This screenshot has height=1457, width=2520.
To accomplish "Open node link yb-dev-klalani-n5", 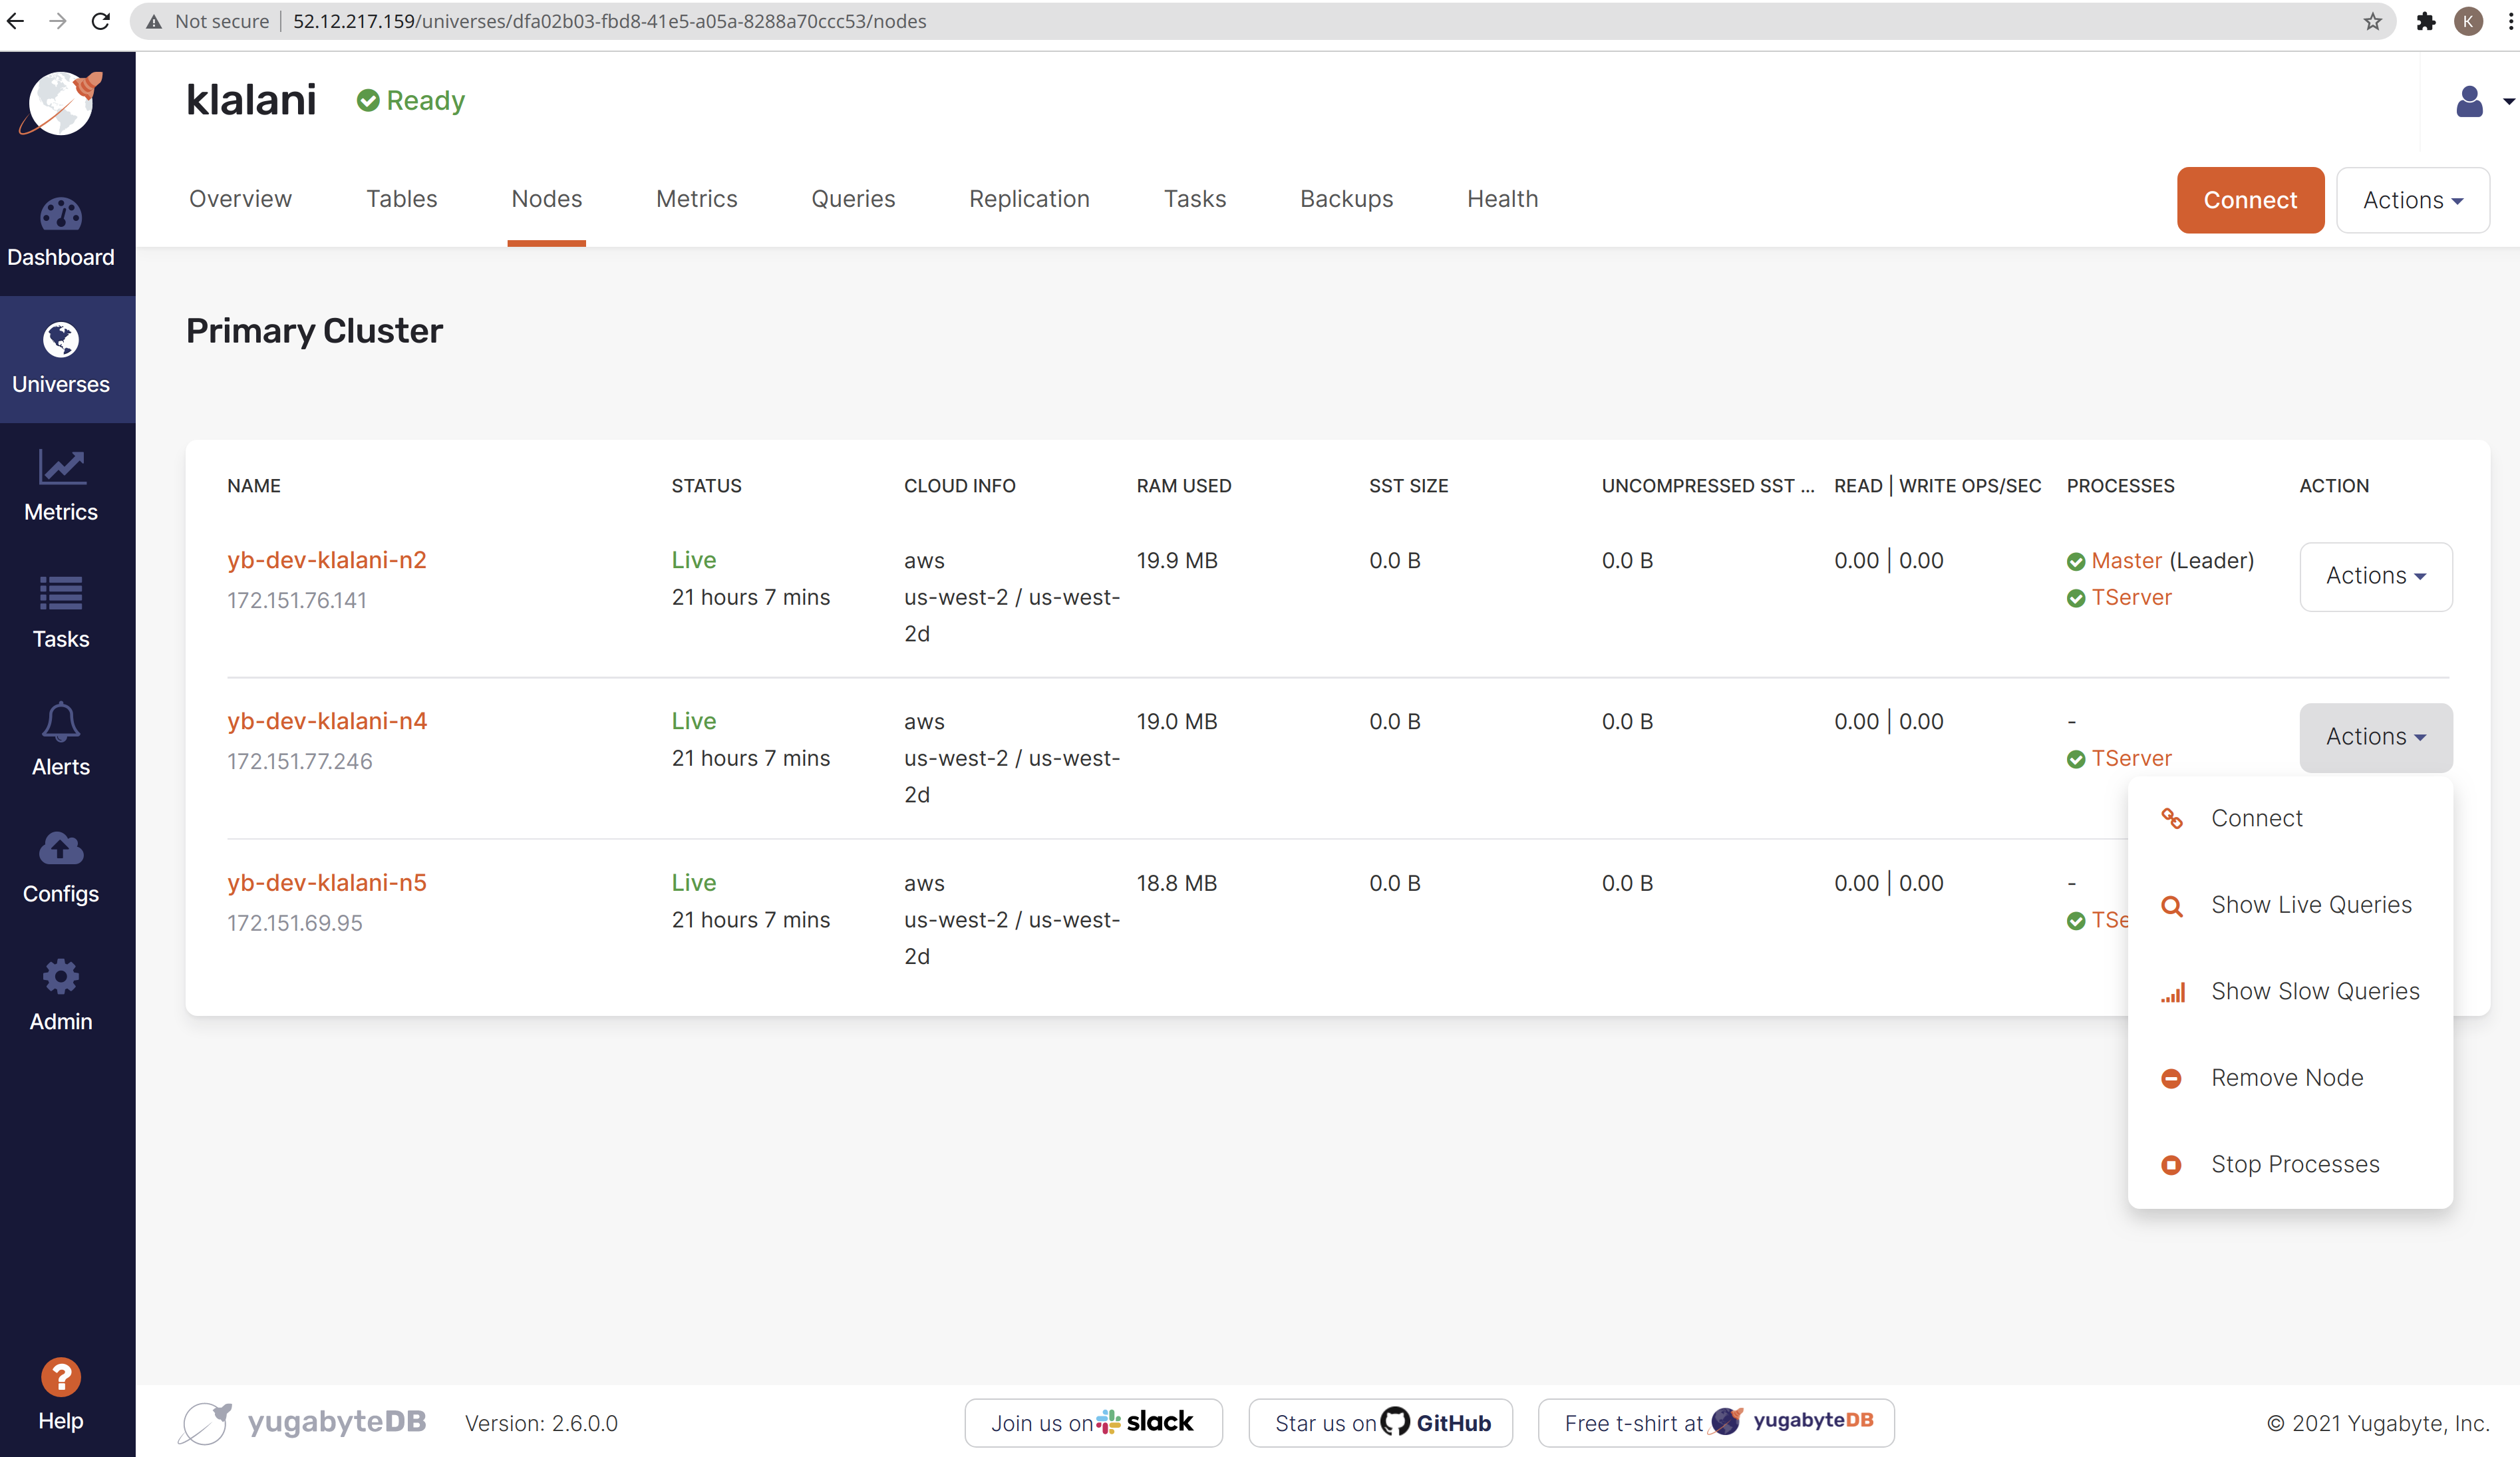I will [326, 883].
